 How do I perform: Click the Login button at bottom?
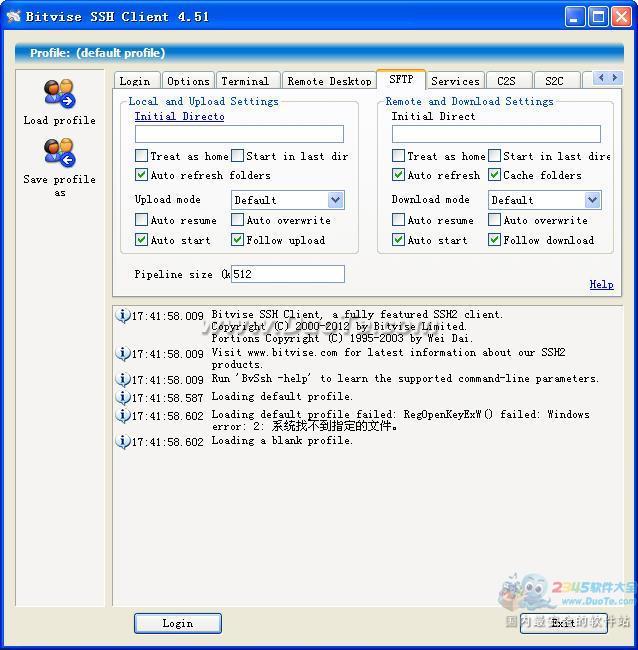click(x=178, y=623)
